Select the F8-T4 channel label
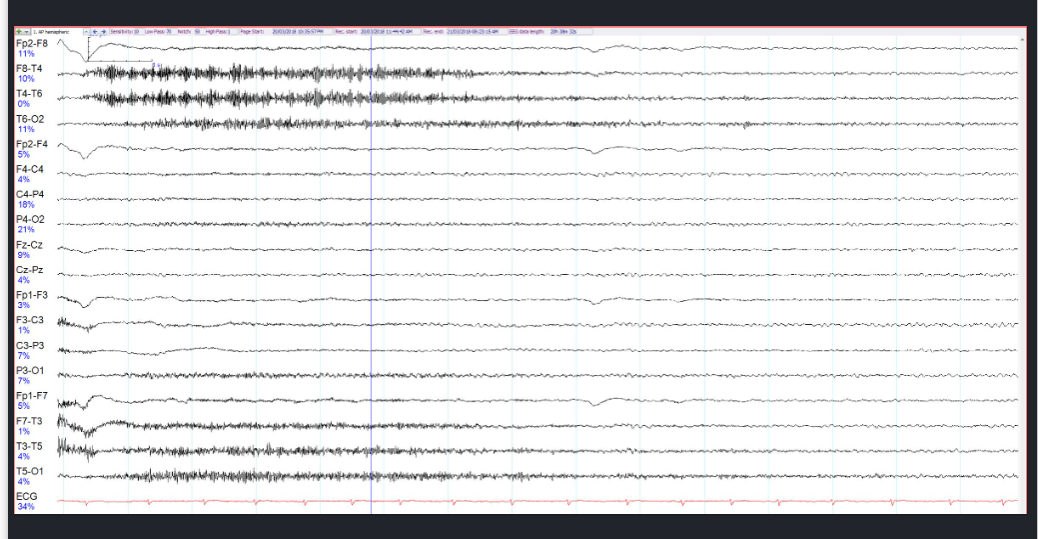 pyautogui.click(x=29, y=69)
